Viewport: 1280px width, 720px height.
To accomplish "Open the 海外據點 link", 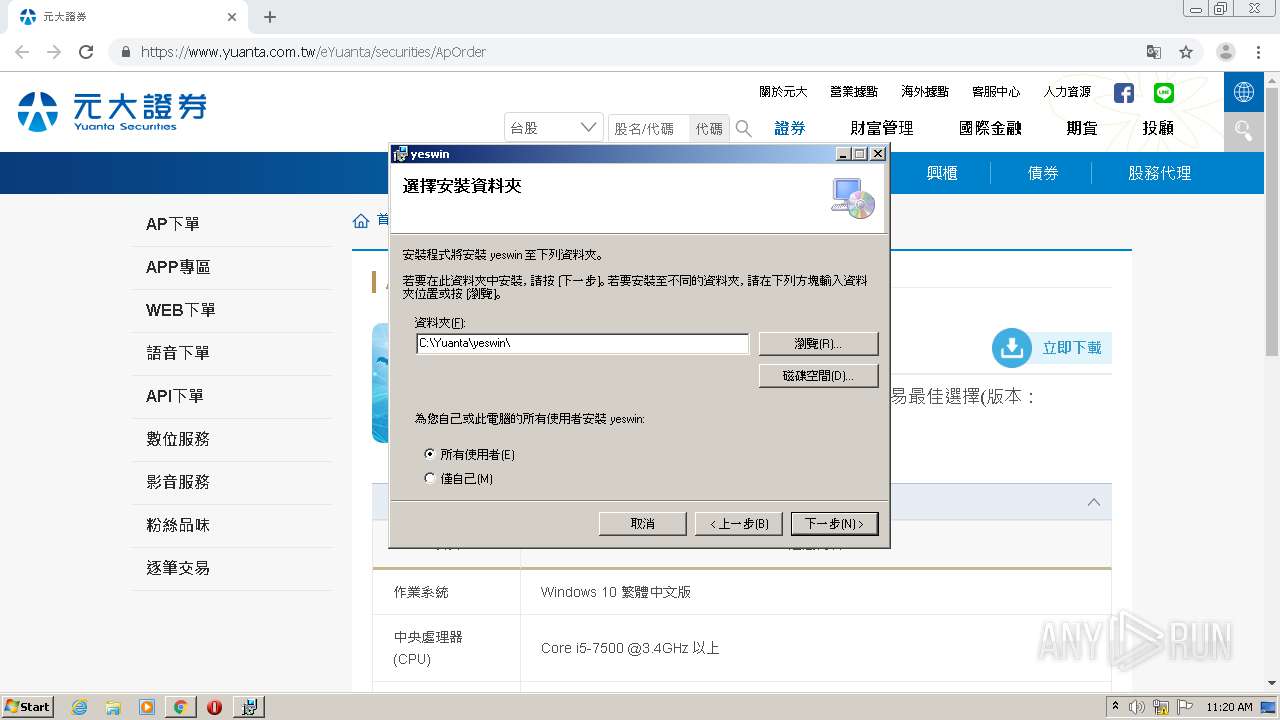I will tap(925, 92).
